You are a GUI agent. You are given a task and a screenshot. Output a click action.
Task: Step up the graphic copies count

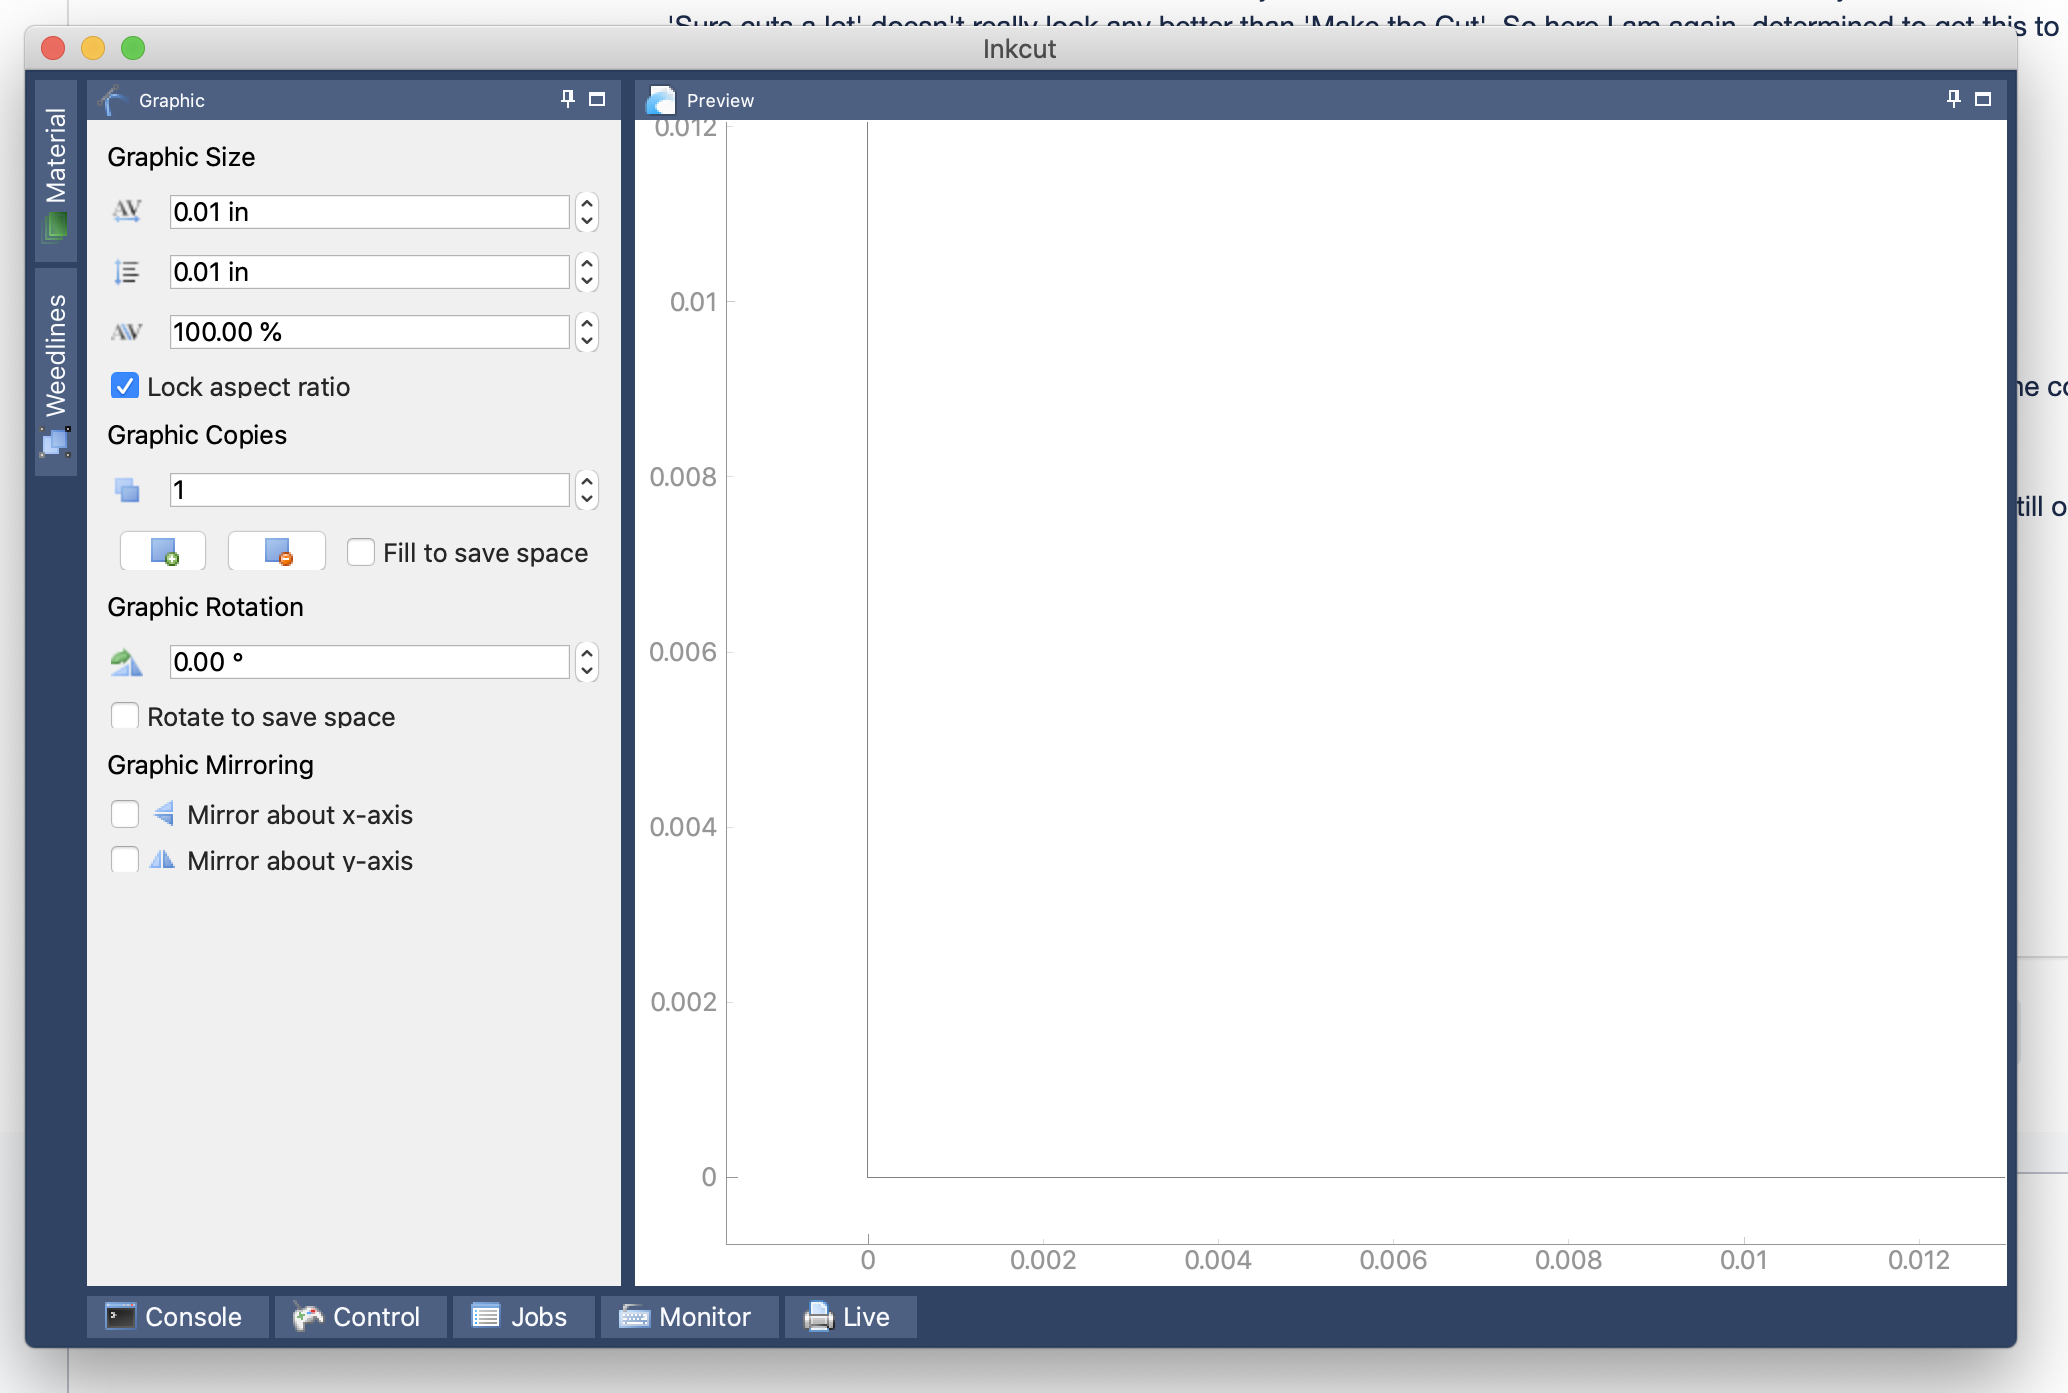587,481
